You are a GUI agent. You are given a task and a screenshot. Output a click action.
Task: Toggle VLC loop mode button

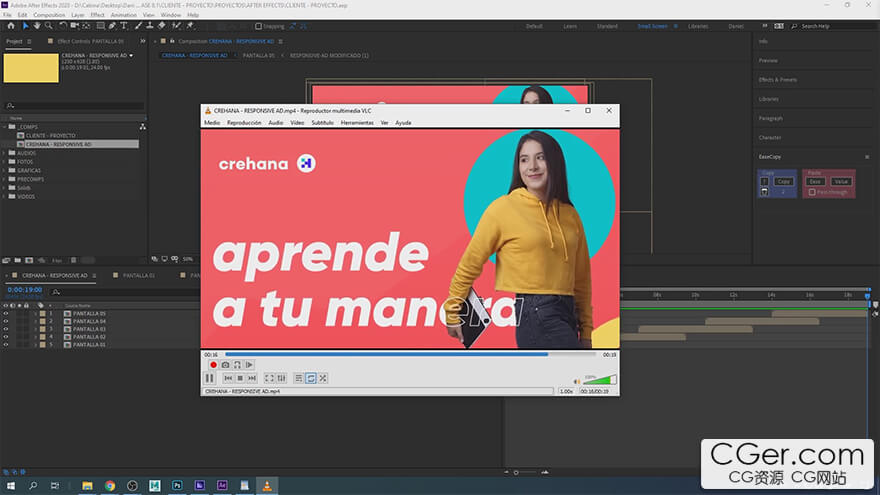[x=311, y=378]
